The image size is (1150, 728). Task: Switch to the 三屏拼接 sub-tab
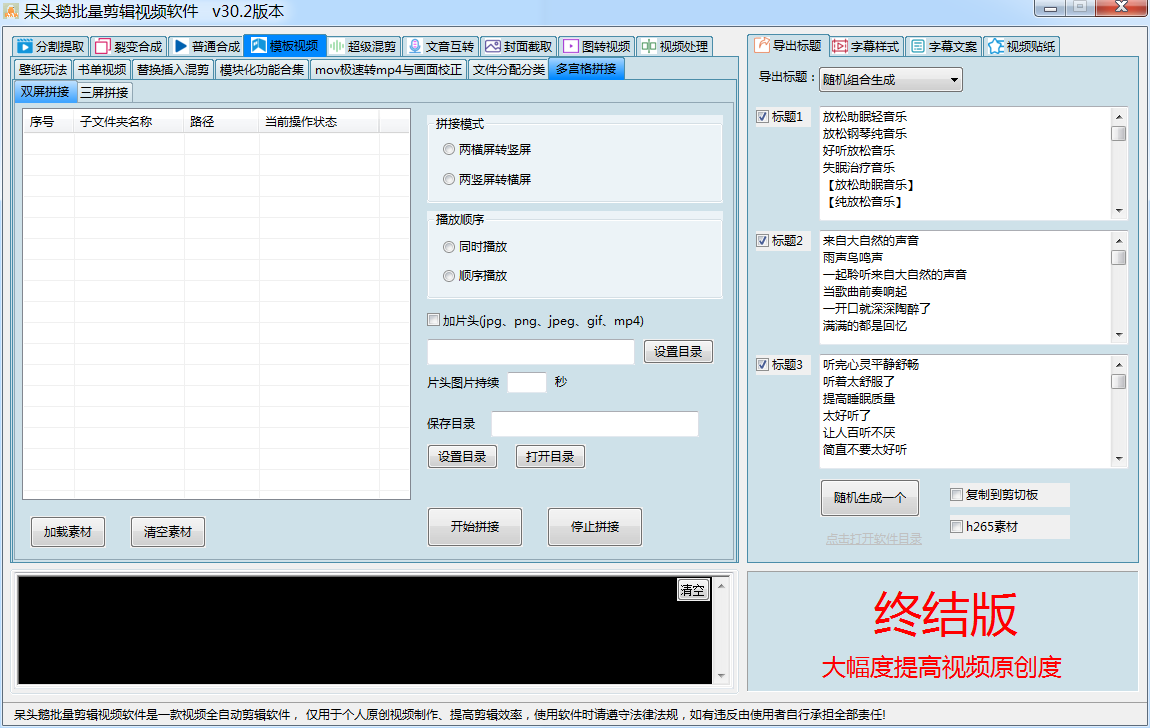pos(104,92)
